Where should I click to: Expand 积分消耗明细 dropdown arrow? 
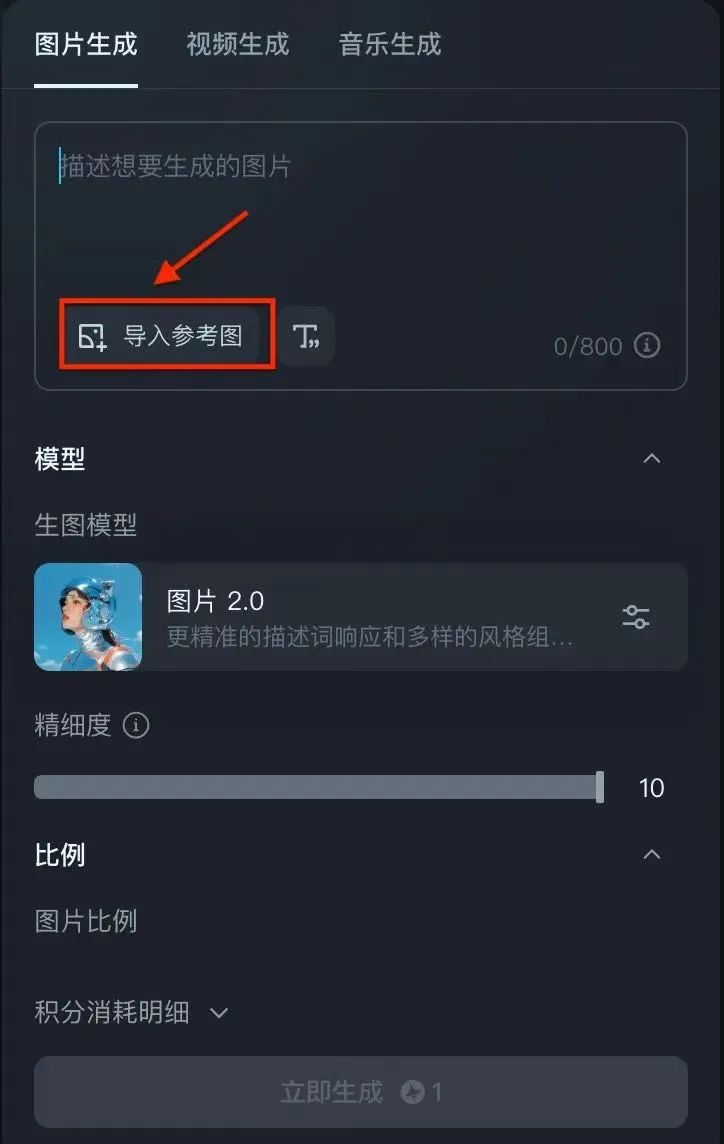pyautogui.click(x=219, y=1013)
